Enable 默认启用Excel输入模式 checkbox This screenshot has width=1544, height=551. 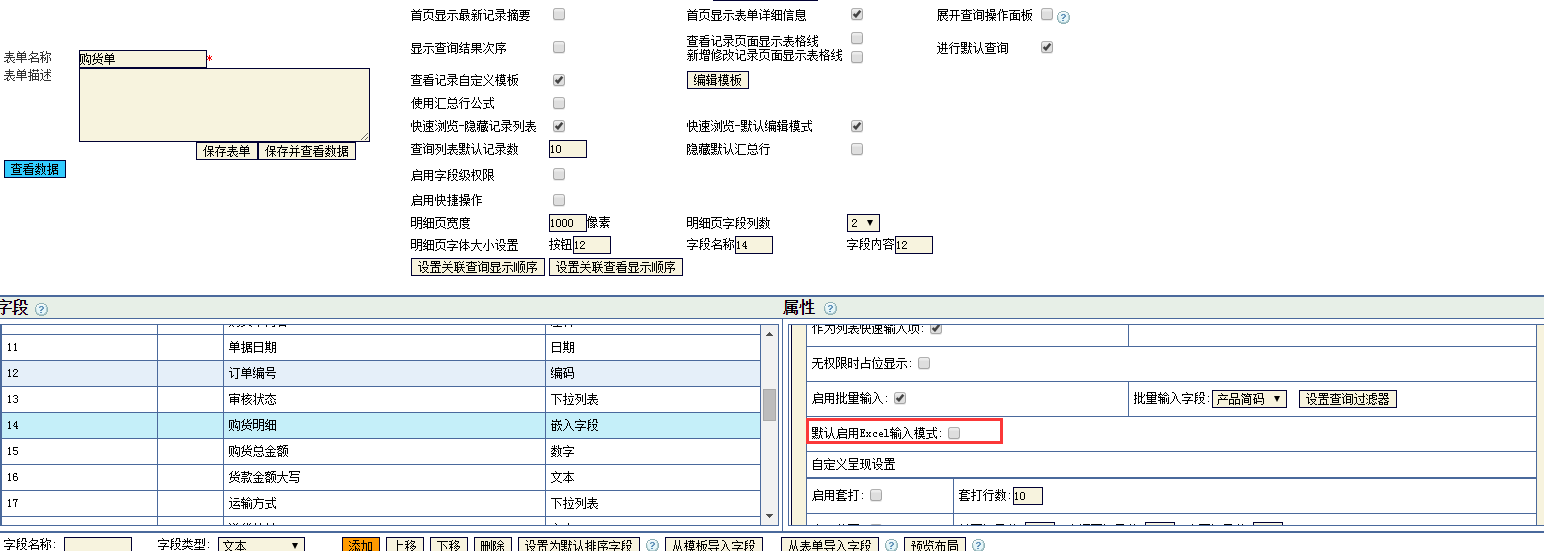click(954, 433)
